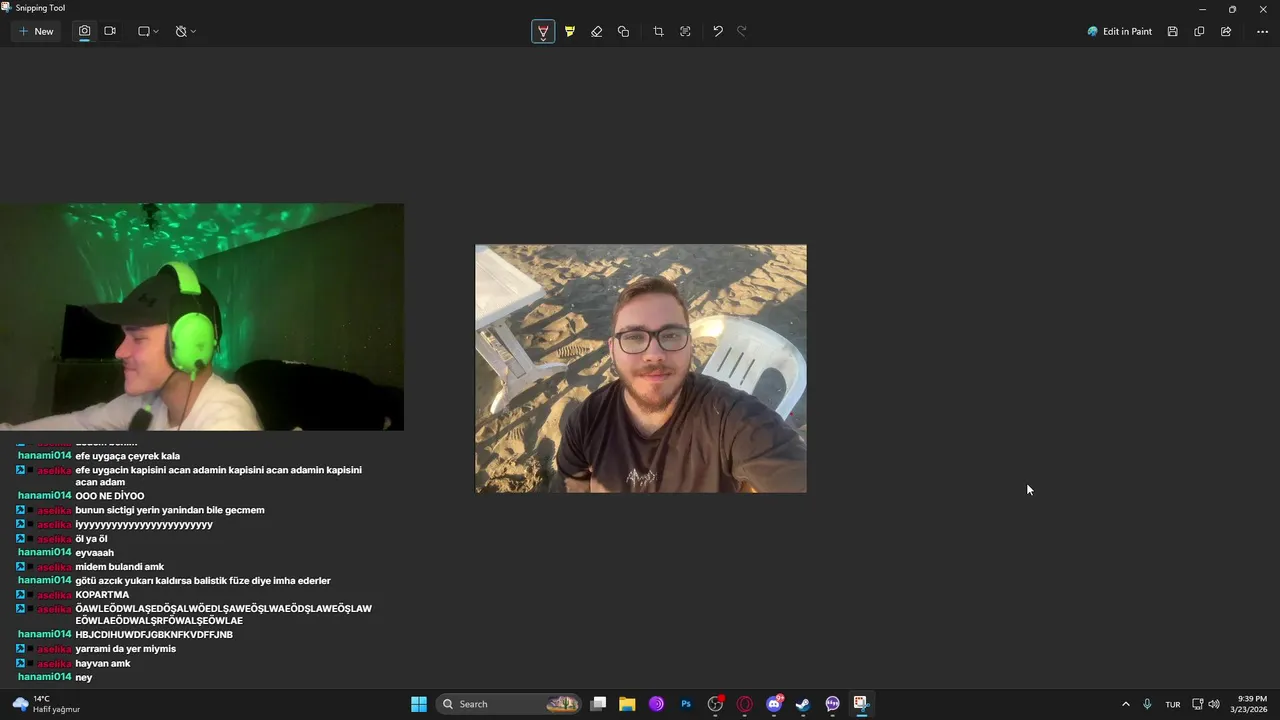Screen dimensions: 1280x720
Task: Click chat message 'bunun sictigi yerin yanindan bile gecmem'
Action: (x=170, y=510)
